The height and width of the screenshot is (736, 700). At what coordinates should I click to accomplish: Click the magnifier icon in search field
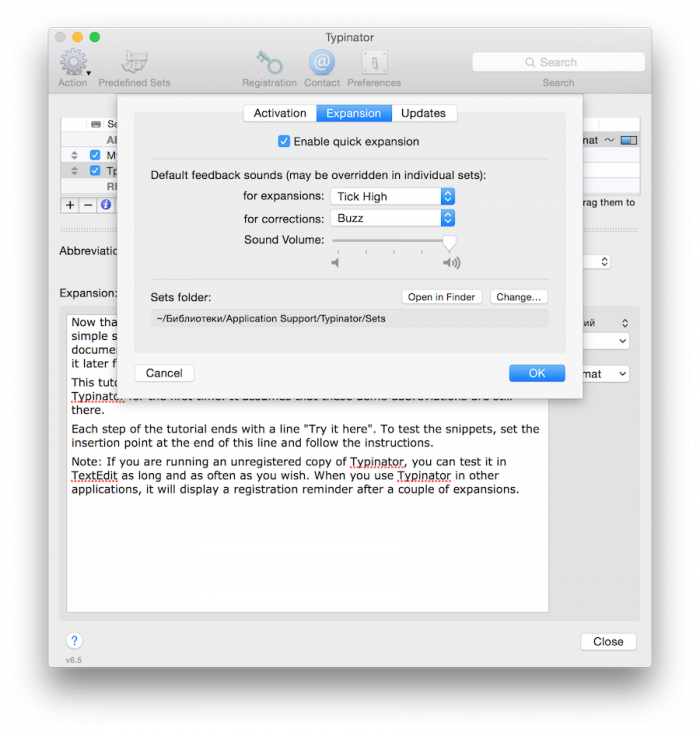(530, 62)
